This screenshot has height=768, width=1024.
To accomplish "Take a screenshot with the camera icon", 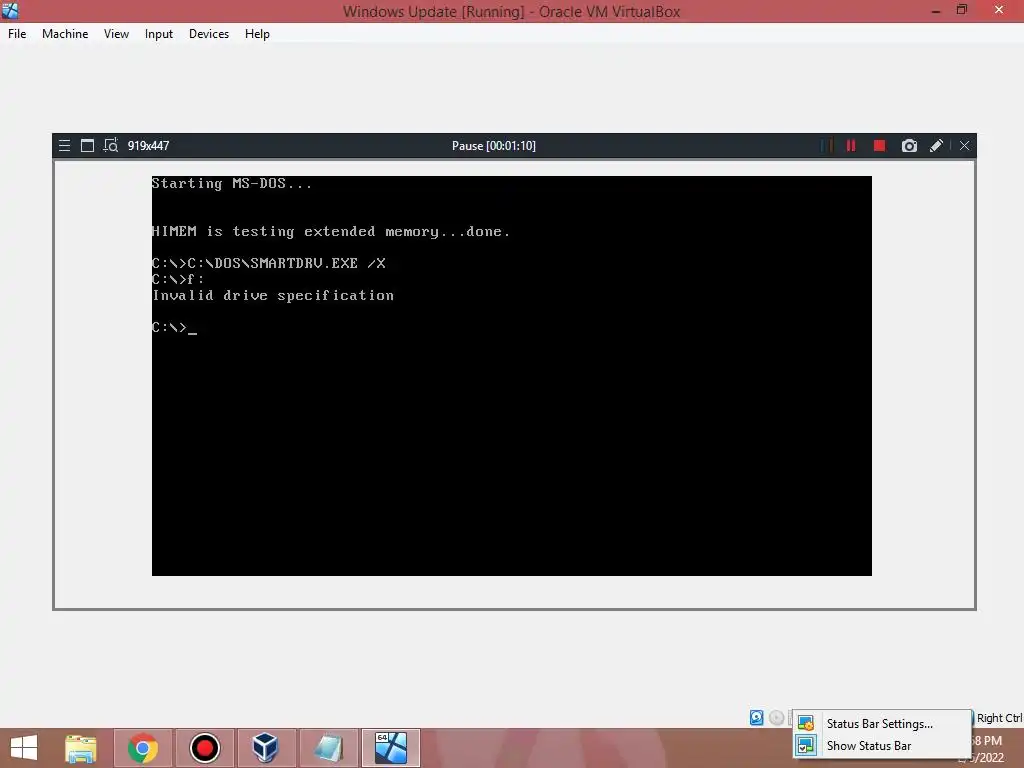I will 909,146.
